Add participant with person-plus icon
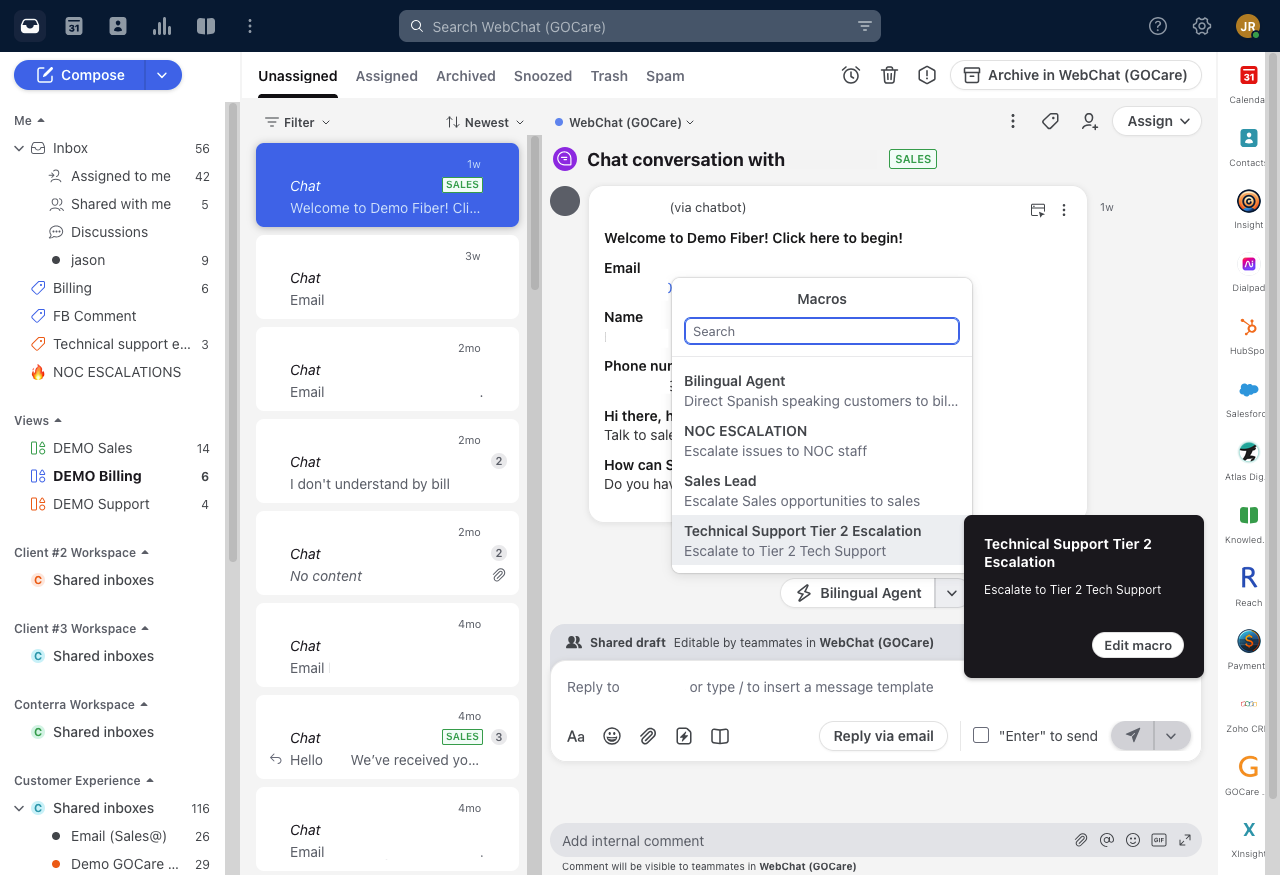 click(1089, 121)
